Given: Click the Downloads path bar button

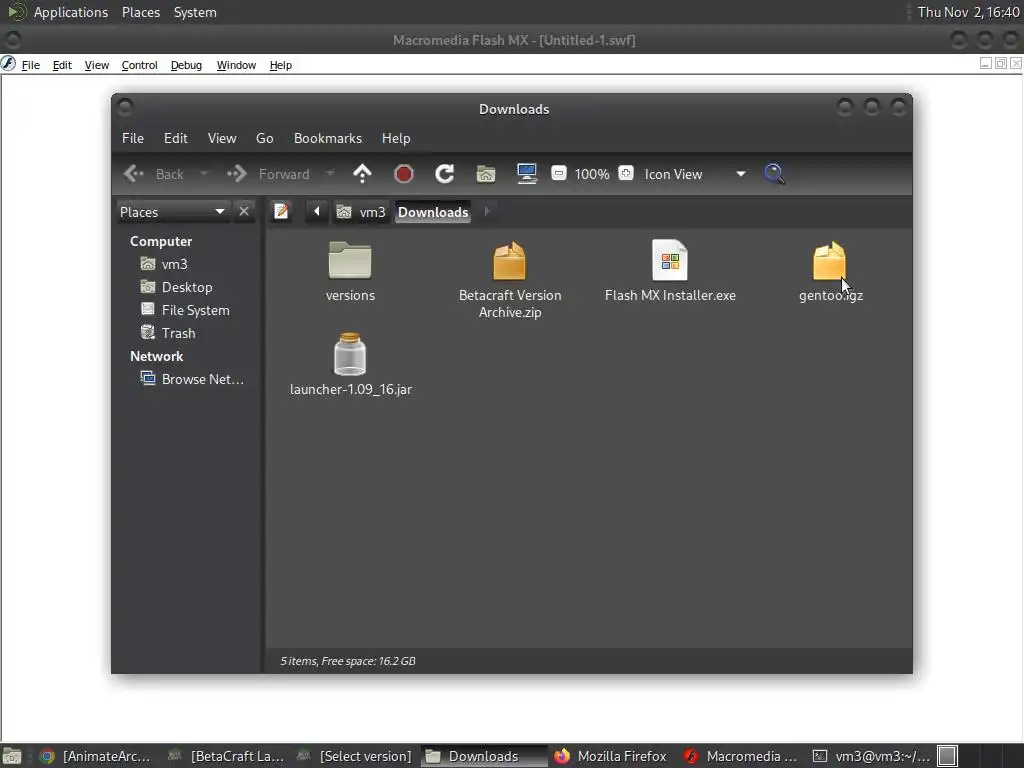Looking at the screenshot, I should click(433, 212).
